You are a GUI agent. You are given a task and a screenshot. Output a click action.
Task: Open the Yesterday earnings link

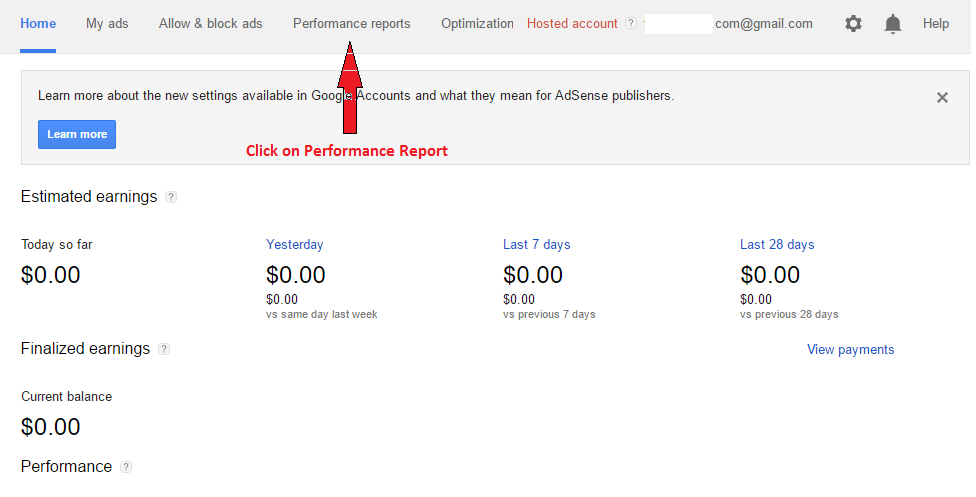pos(294,245)
